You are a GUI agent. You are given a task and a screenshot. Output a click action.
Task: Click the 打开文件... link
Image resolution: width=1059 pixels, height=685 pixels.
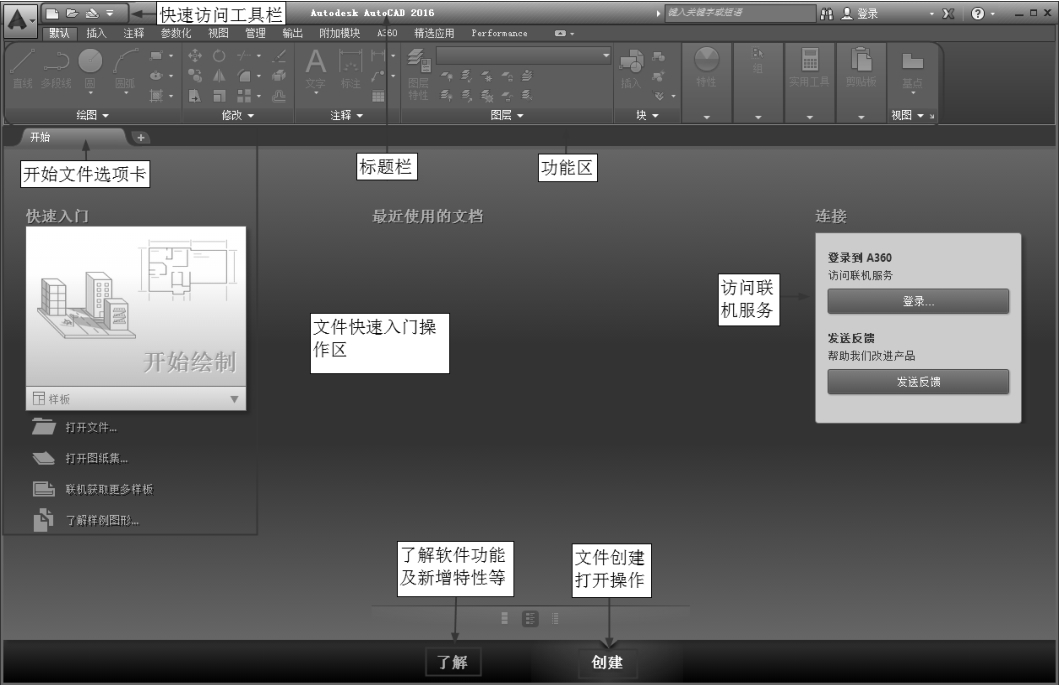pos(91,428)
